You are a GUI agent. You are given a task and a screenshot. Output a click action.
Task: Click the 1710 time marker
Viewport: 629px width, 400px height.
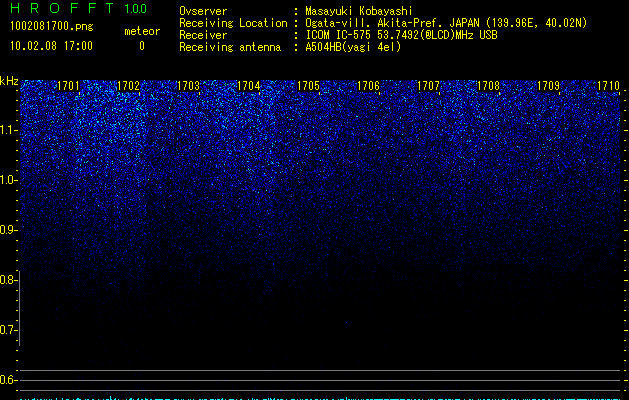(609, 86)
